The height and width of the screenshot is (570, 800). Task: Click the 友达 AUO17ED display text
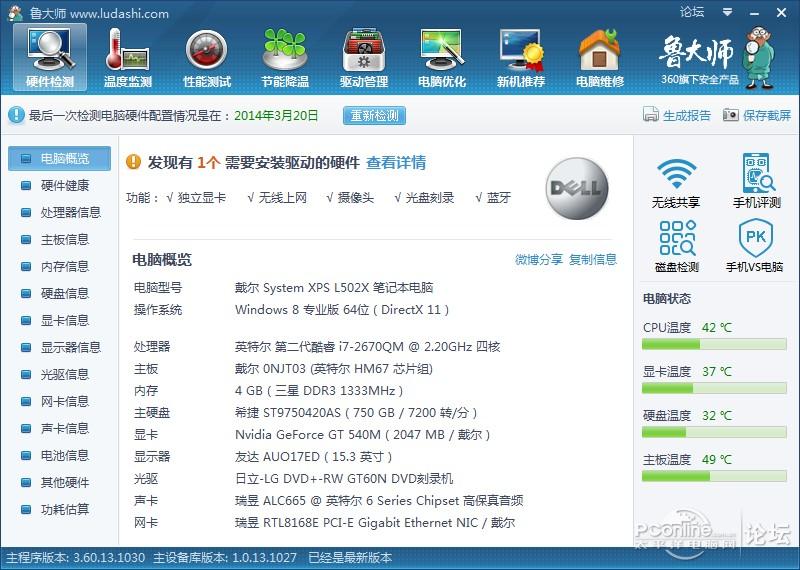click(313, 457)
